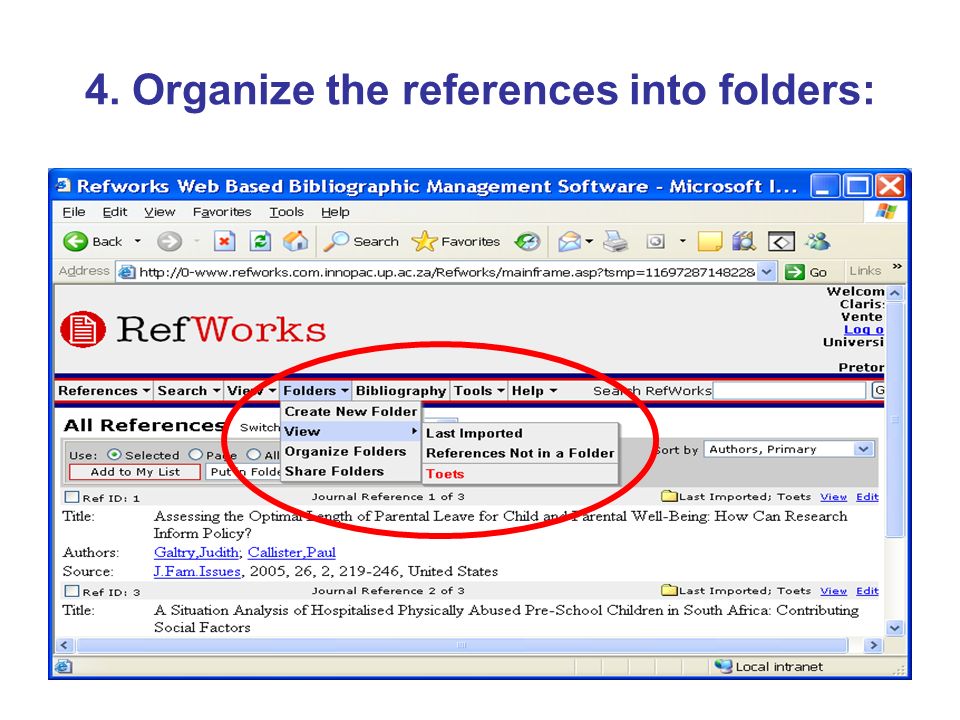Viewport: 960px width, 720px height.
Task: Click the Add to My List button
Action: (135, 472)
